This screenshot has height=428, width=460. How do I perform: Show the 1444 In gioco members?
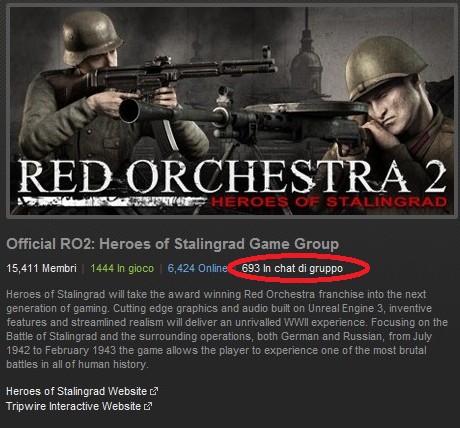click(122, 268)
